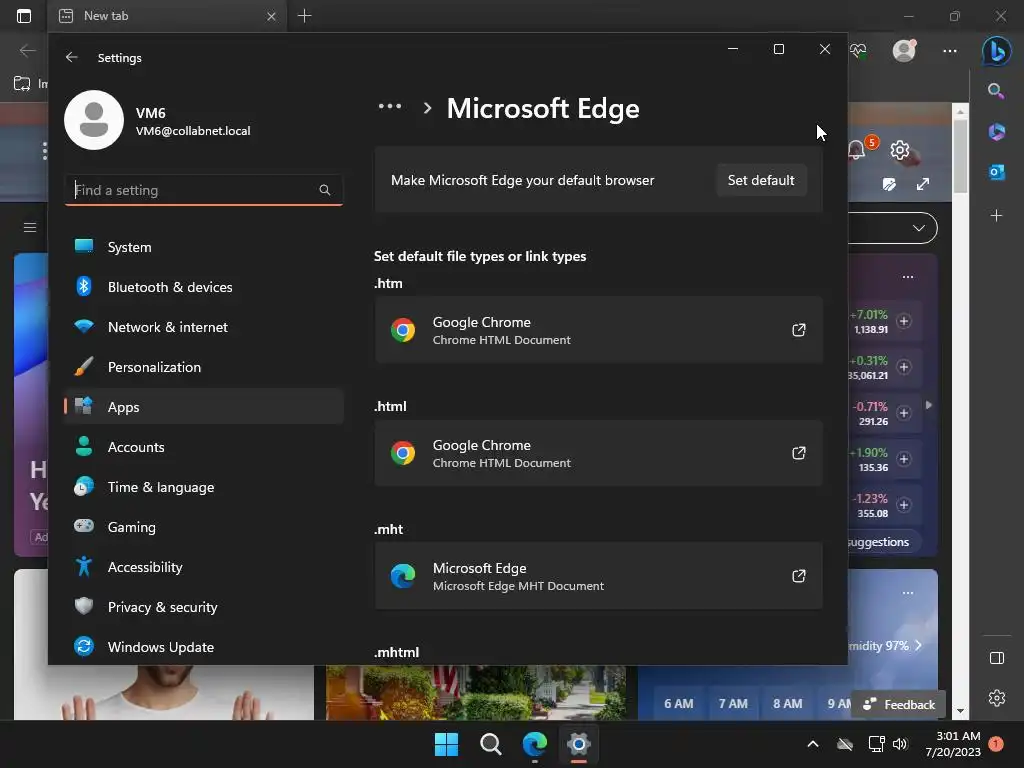Image resolution: width=1024 pixels, height=768 pixels.
Task: Open Personalization settings
Action: point(204,366)
